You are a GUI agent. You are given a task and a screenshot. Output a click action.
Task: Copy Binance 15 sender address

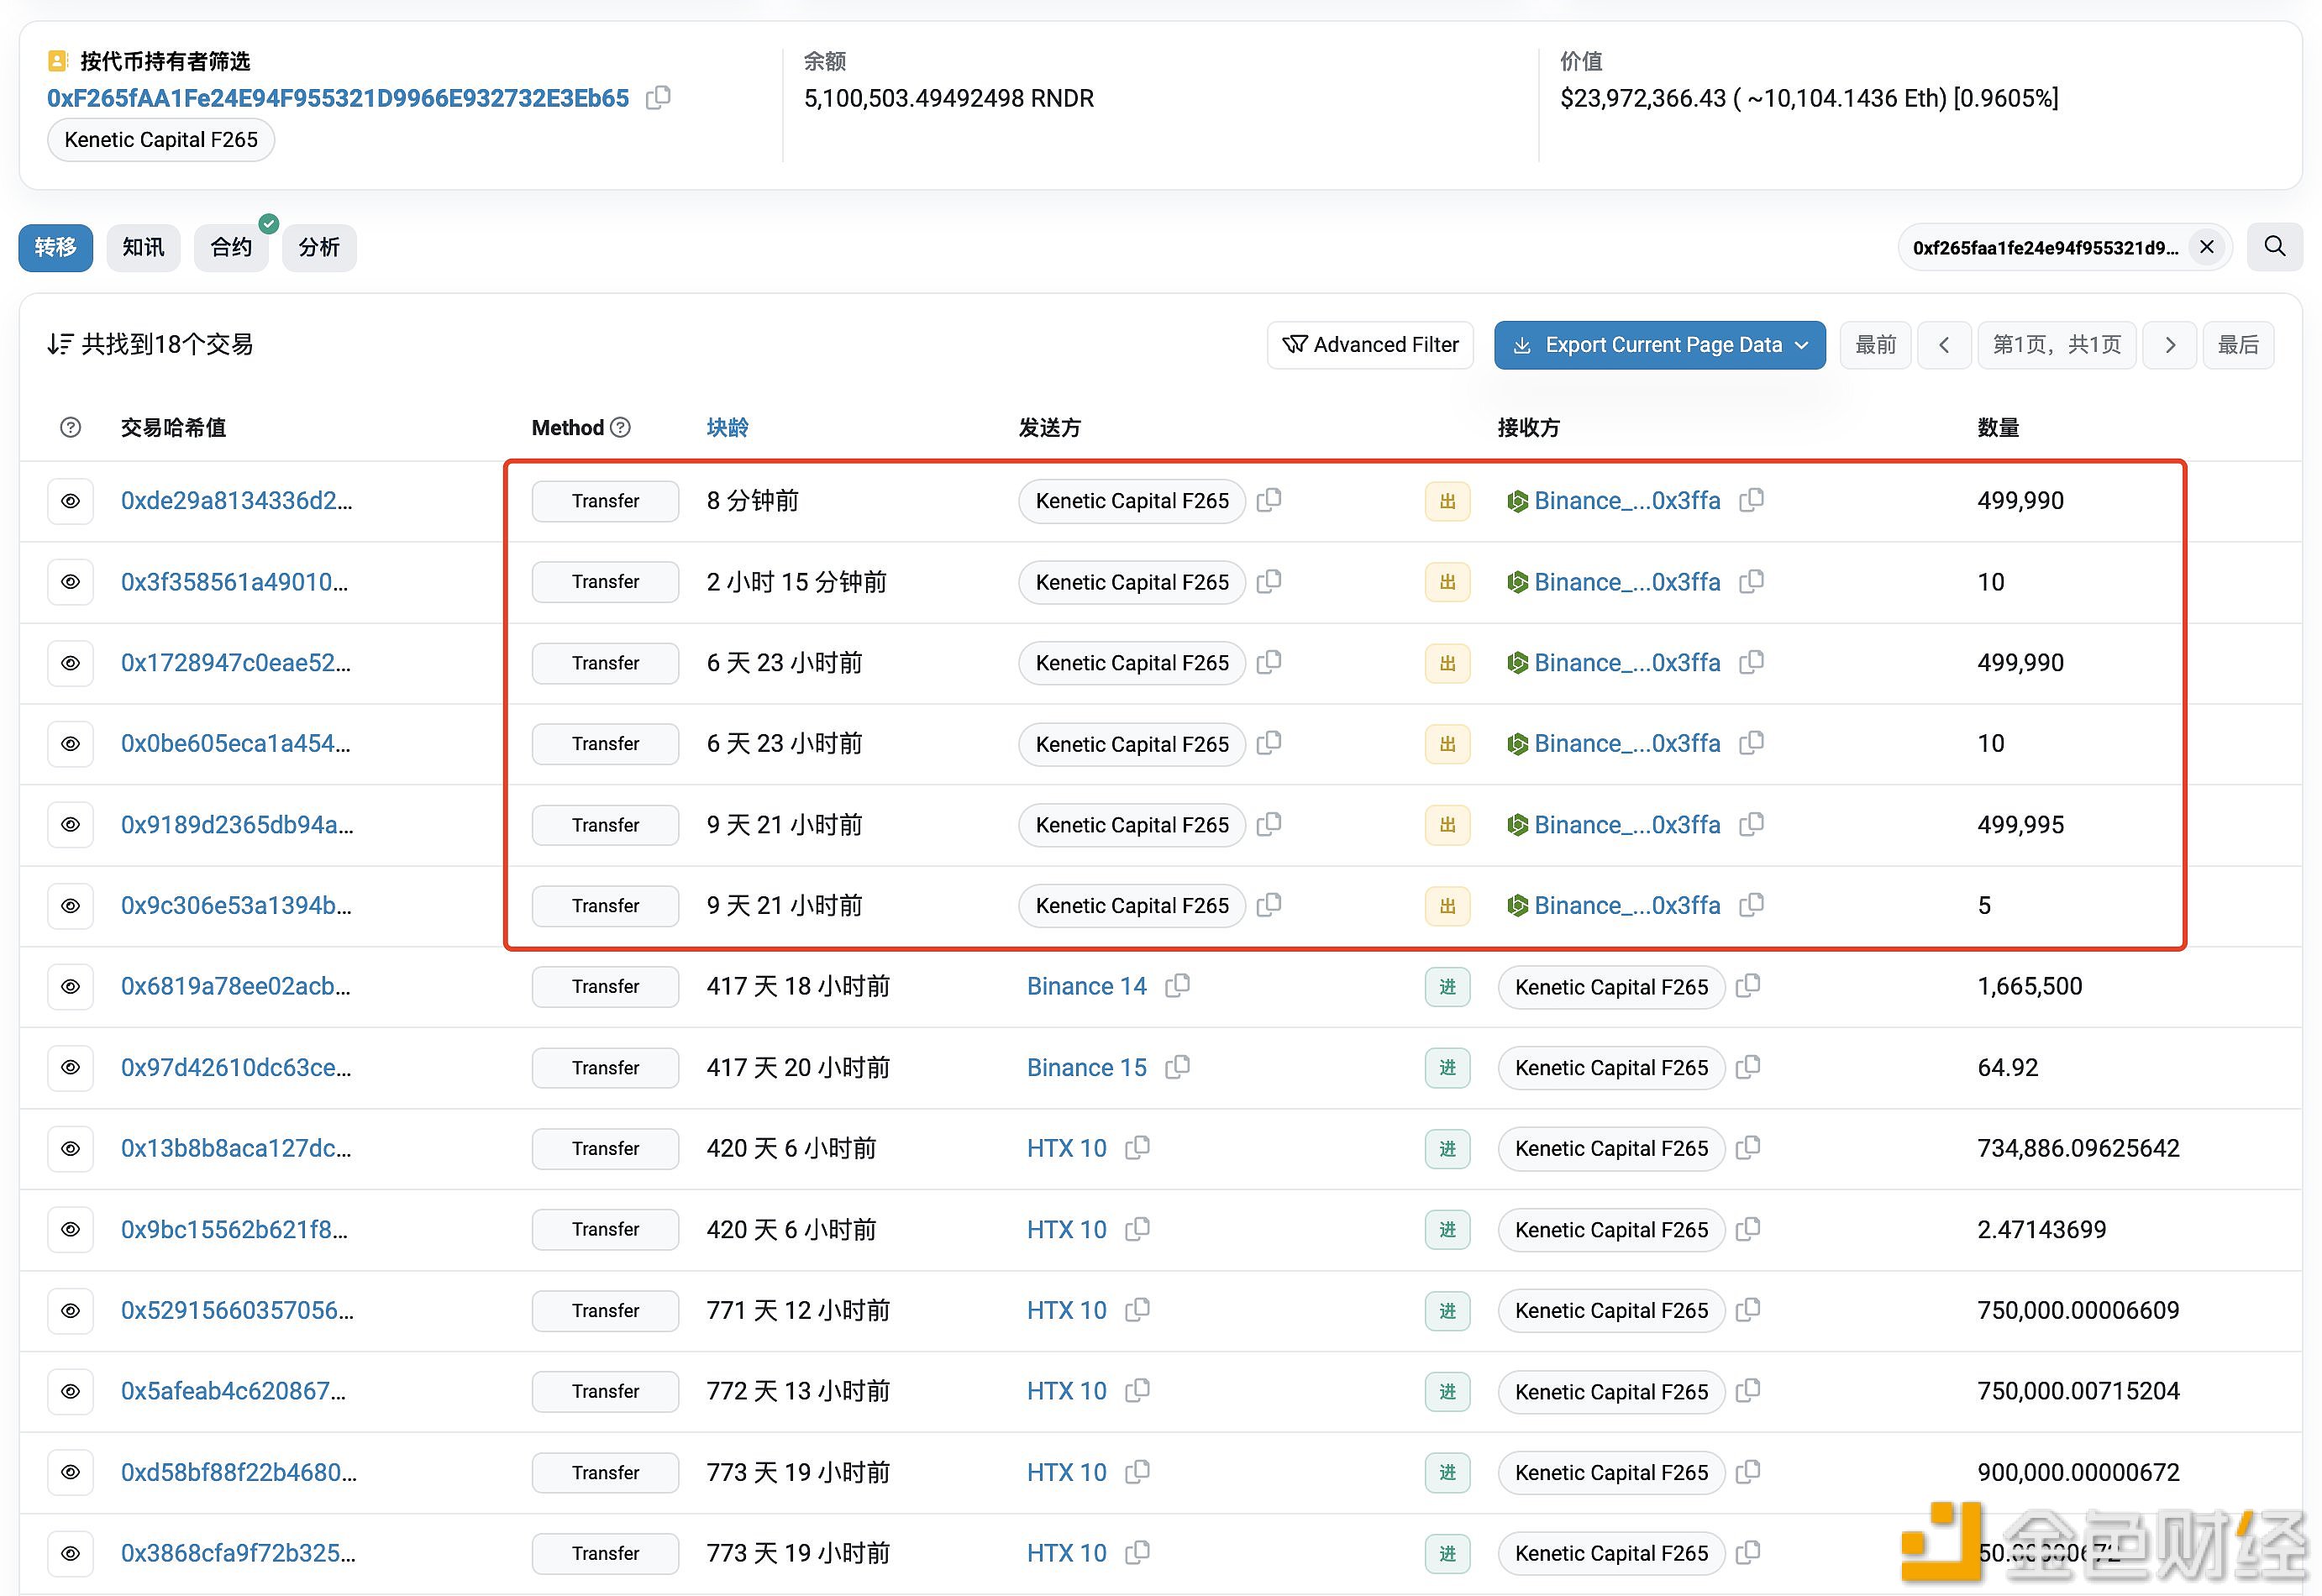point(1177,1066)
